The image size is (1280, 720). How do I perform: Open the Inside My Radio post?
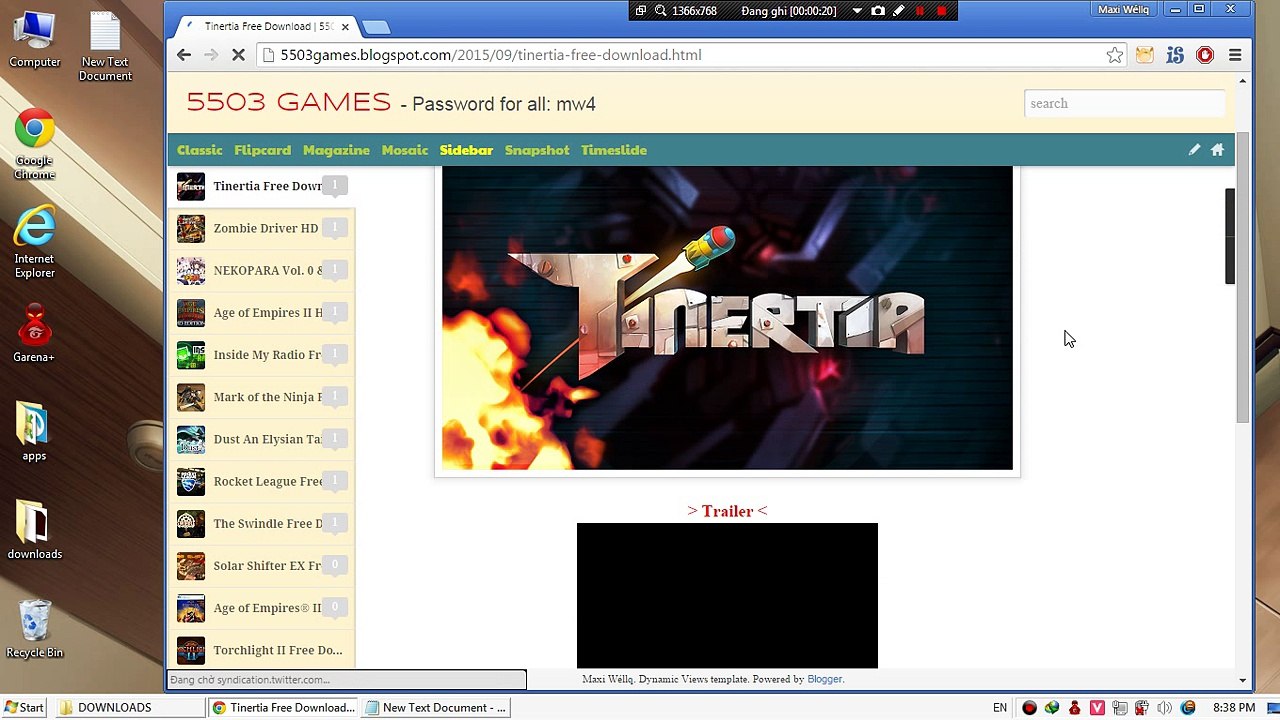coord(262,354)
